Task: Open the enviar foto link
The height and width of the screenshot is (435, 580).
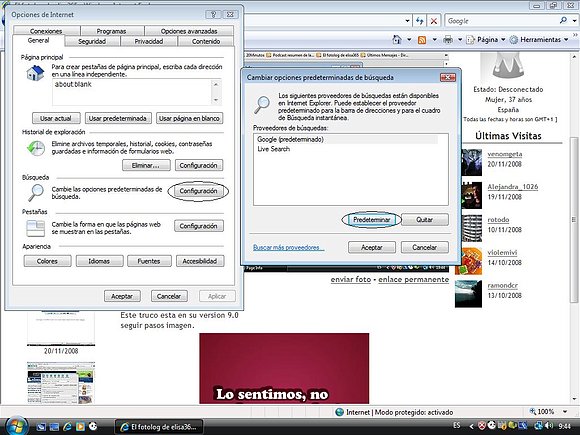Action: coord(351,279)
